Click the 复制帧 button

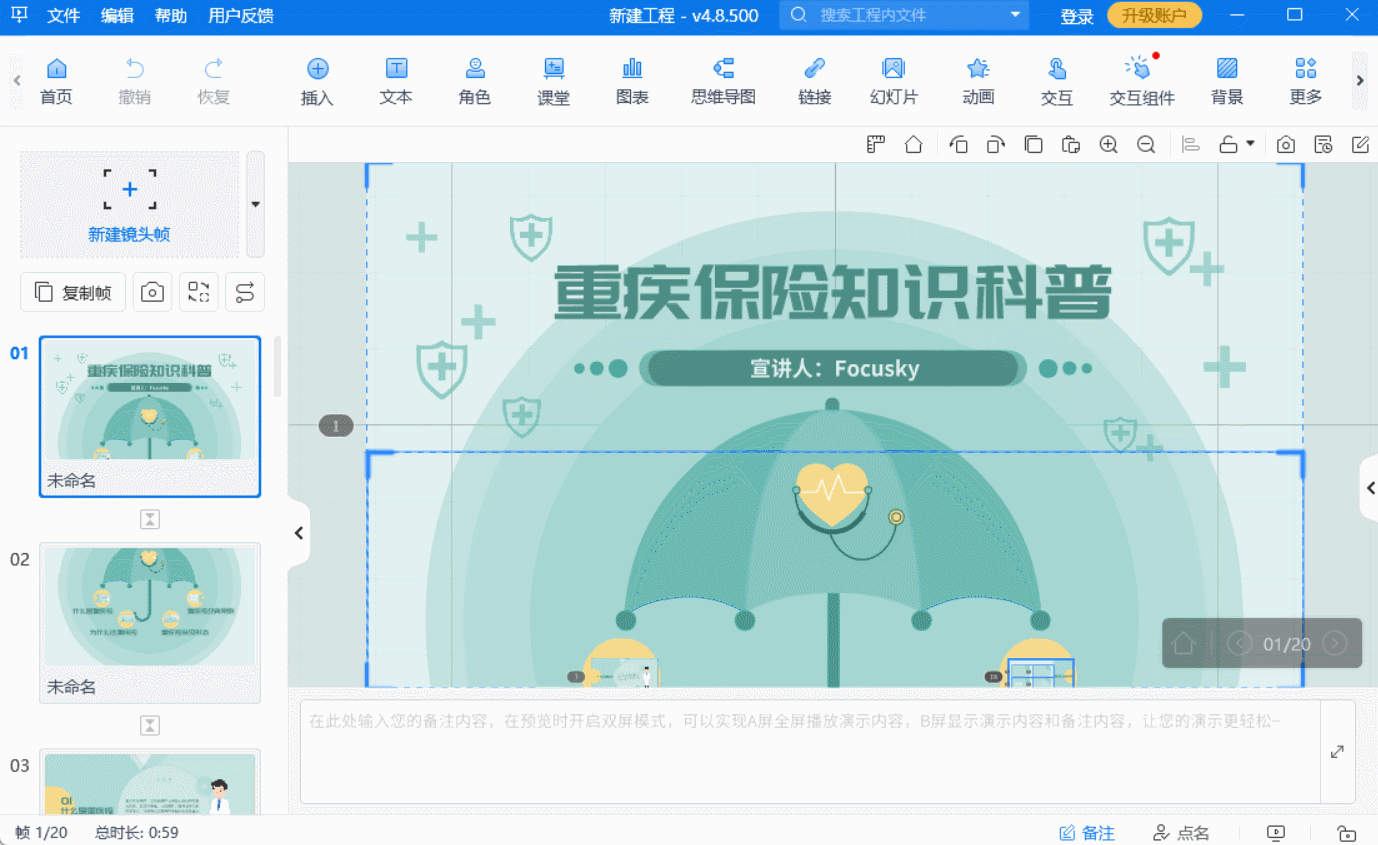73,292
